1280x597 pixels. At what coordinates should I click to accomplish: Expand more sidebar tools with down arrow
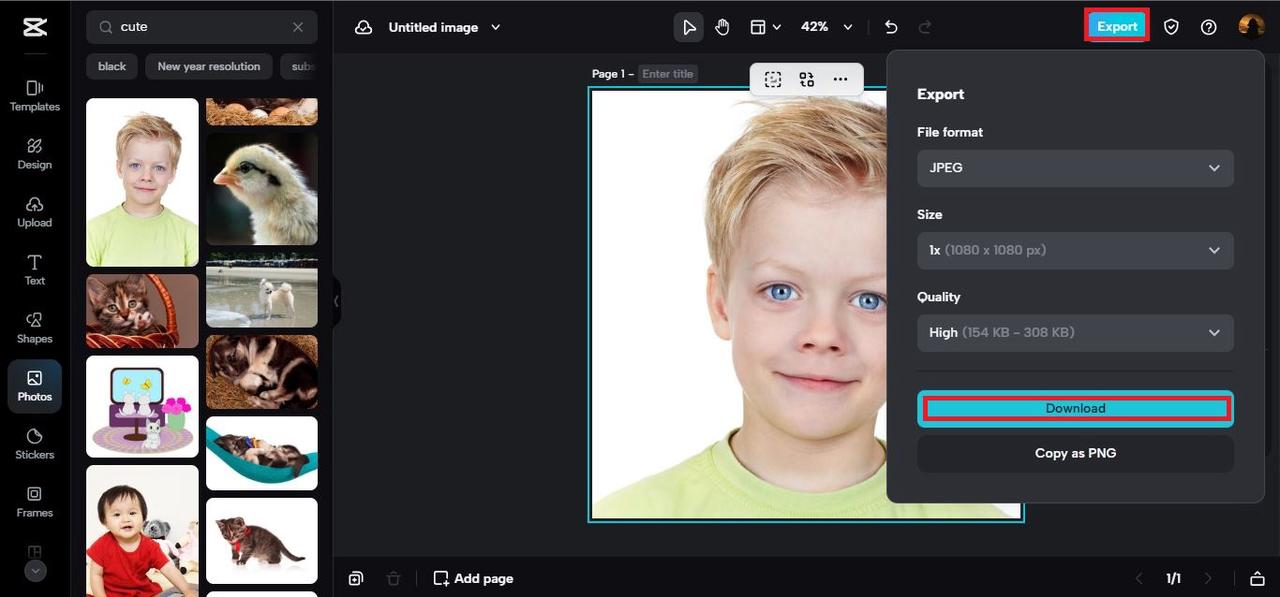[35, 571]
